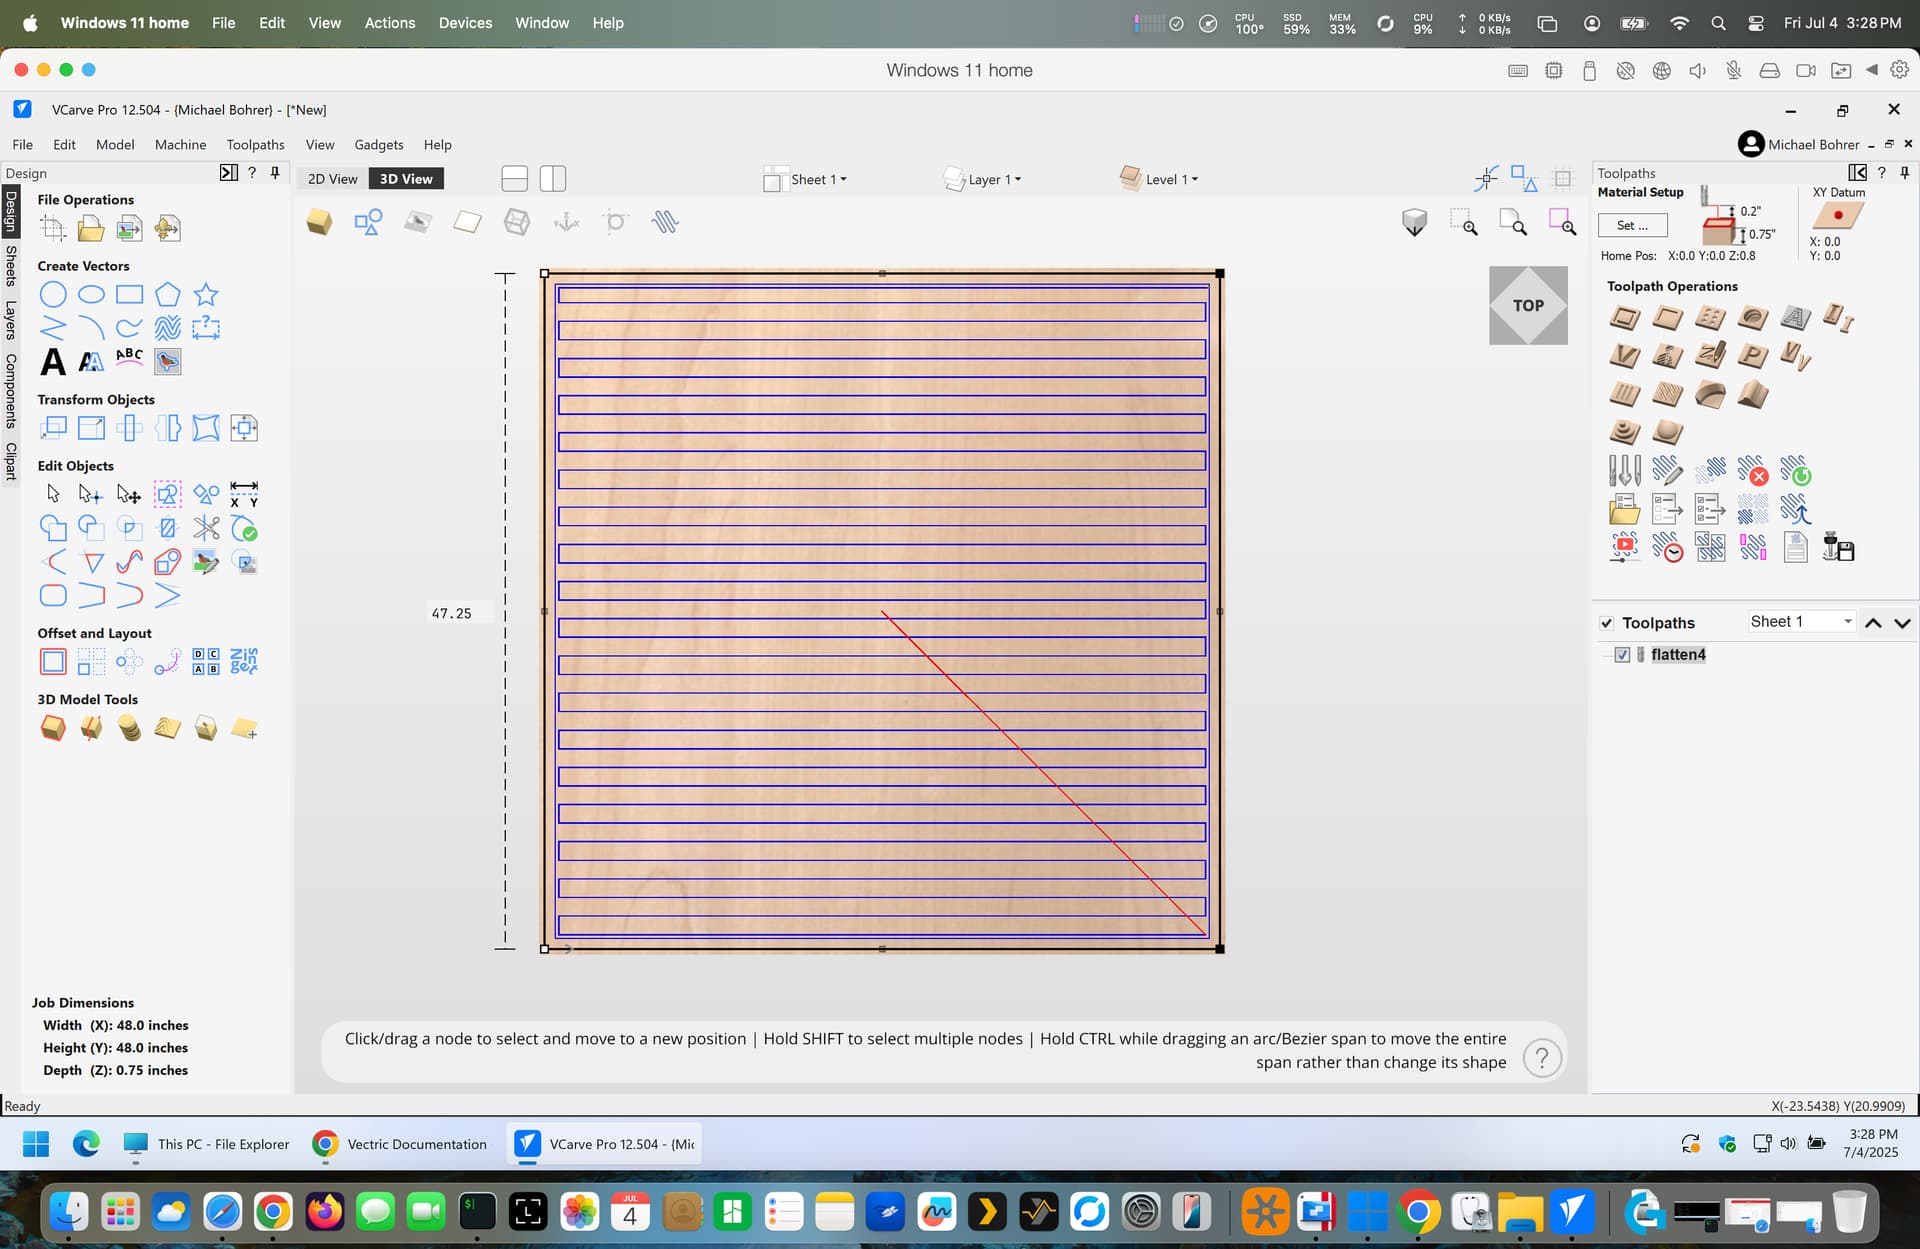Select the Draw Star tool

[x=206, y=295]
